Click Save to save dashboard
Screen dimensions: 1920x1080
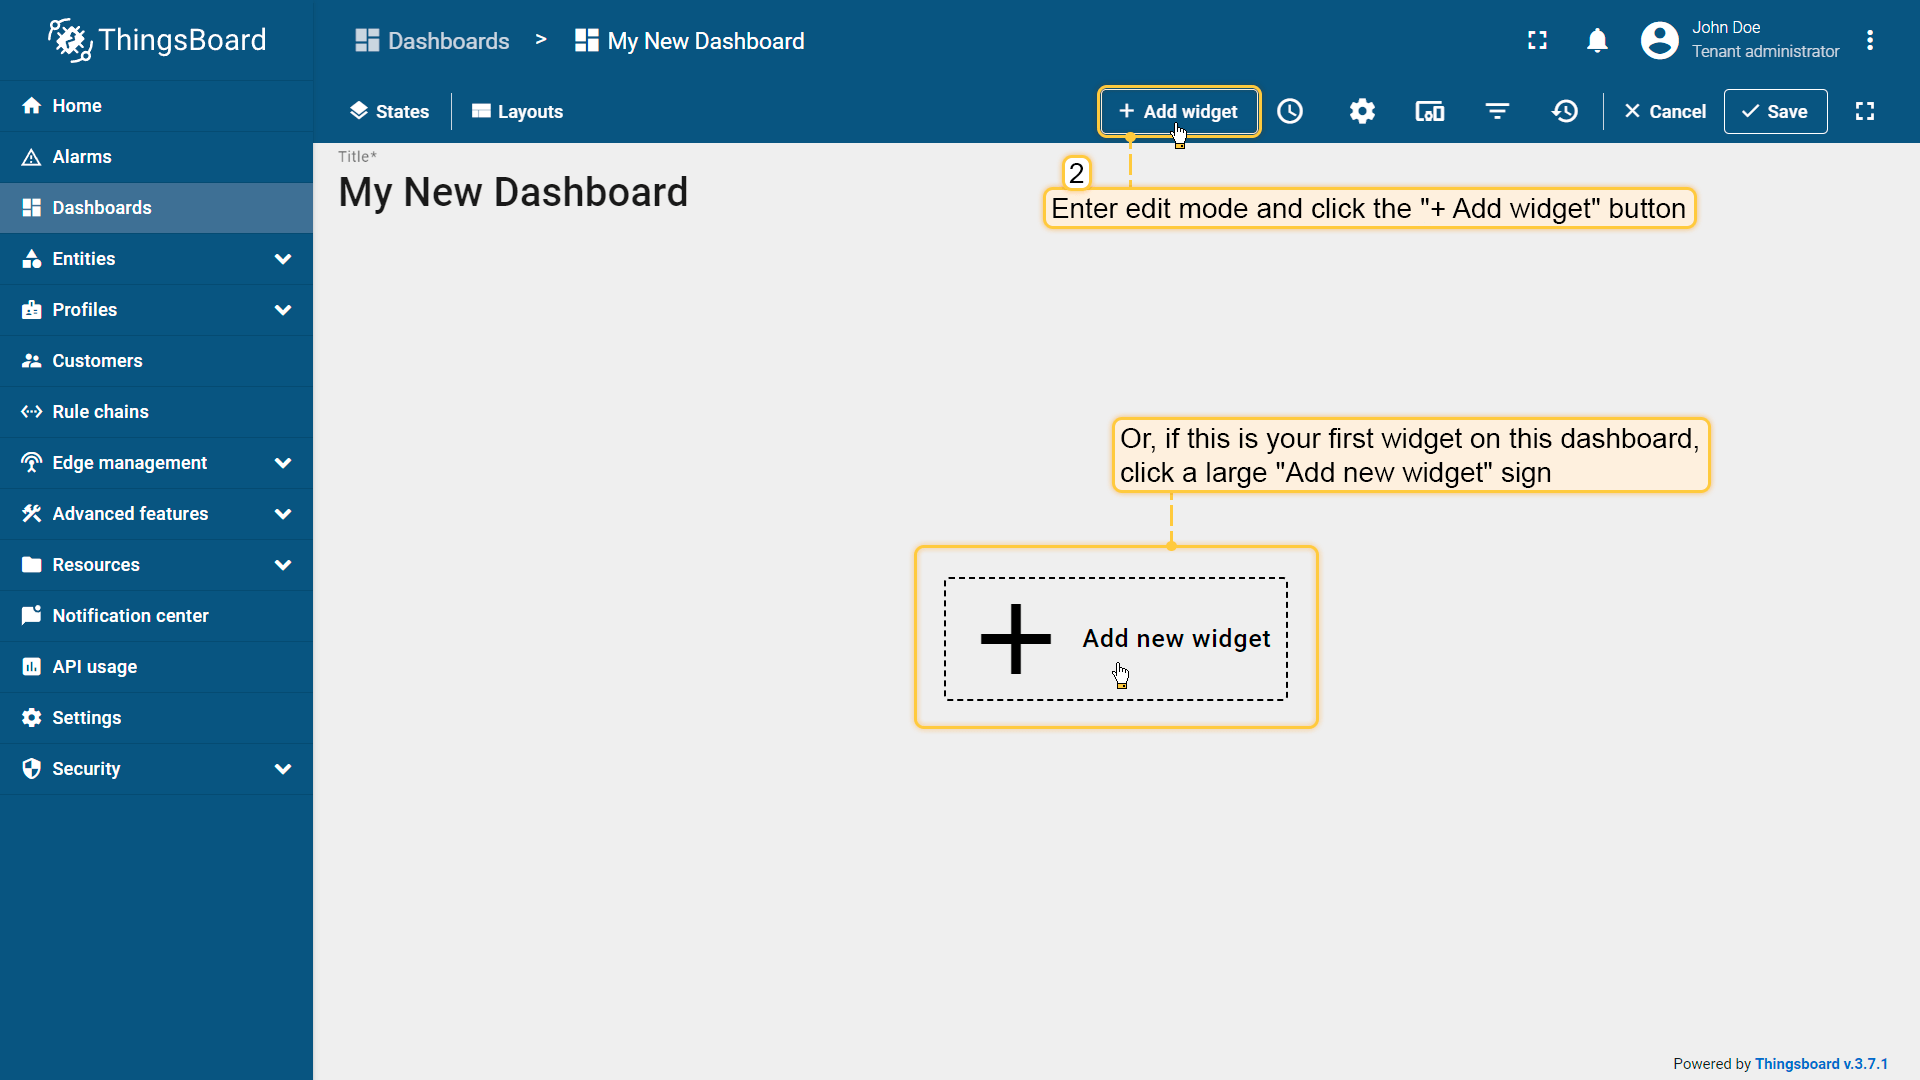(x=1775, y=111)
